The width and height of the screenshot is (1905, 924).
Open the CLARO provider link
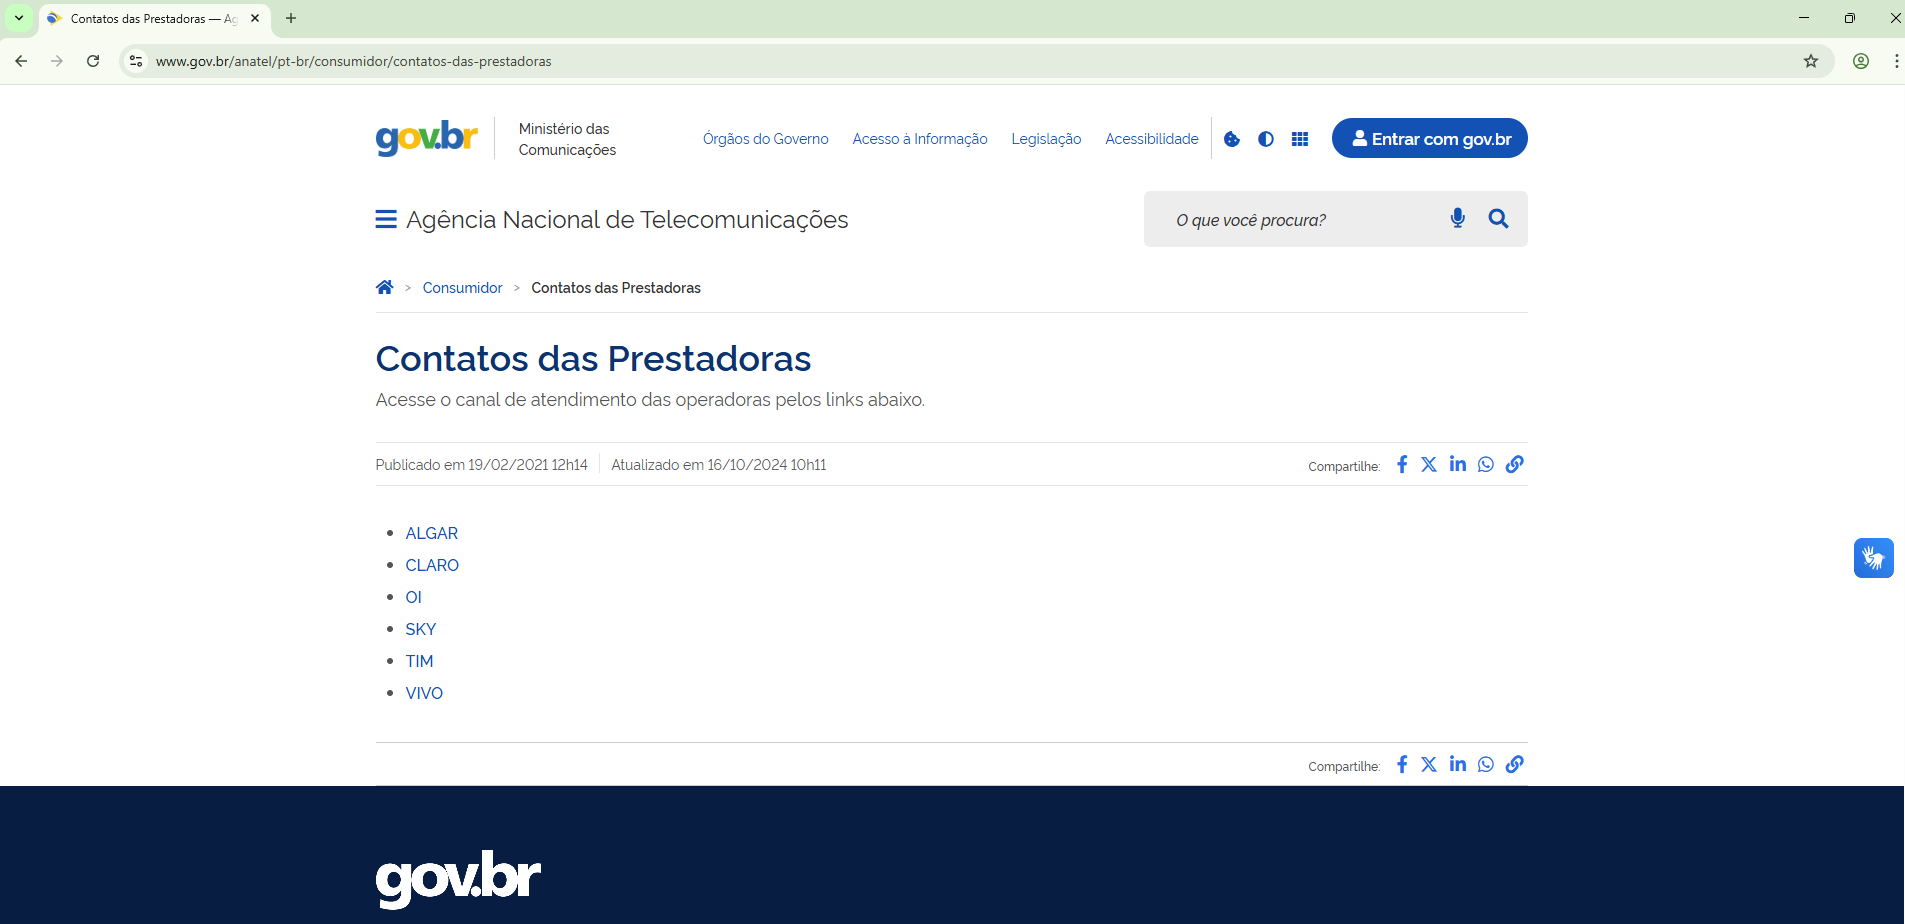click(x=432, y=565)
